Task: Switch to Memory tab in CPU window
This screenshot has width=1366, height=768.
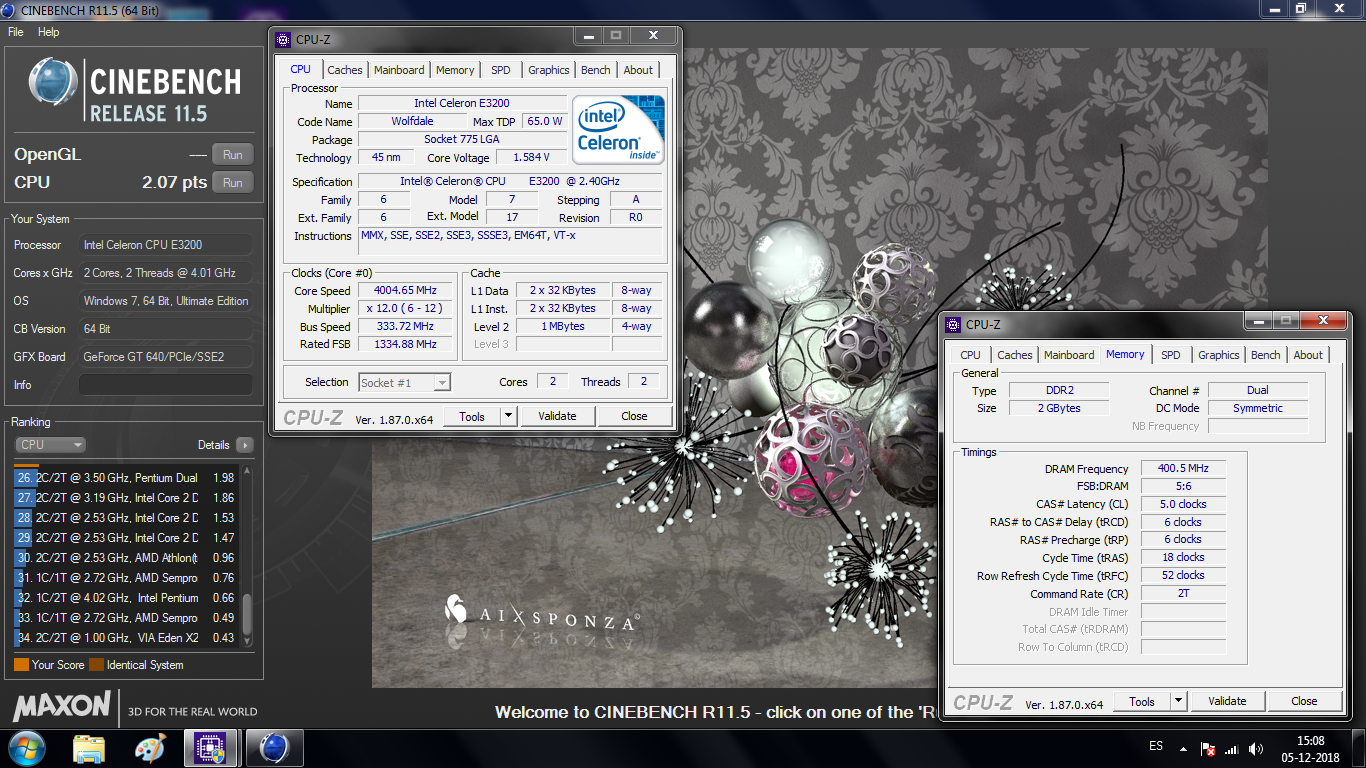Action: pos(455,70)
